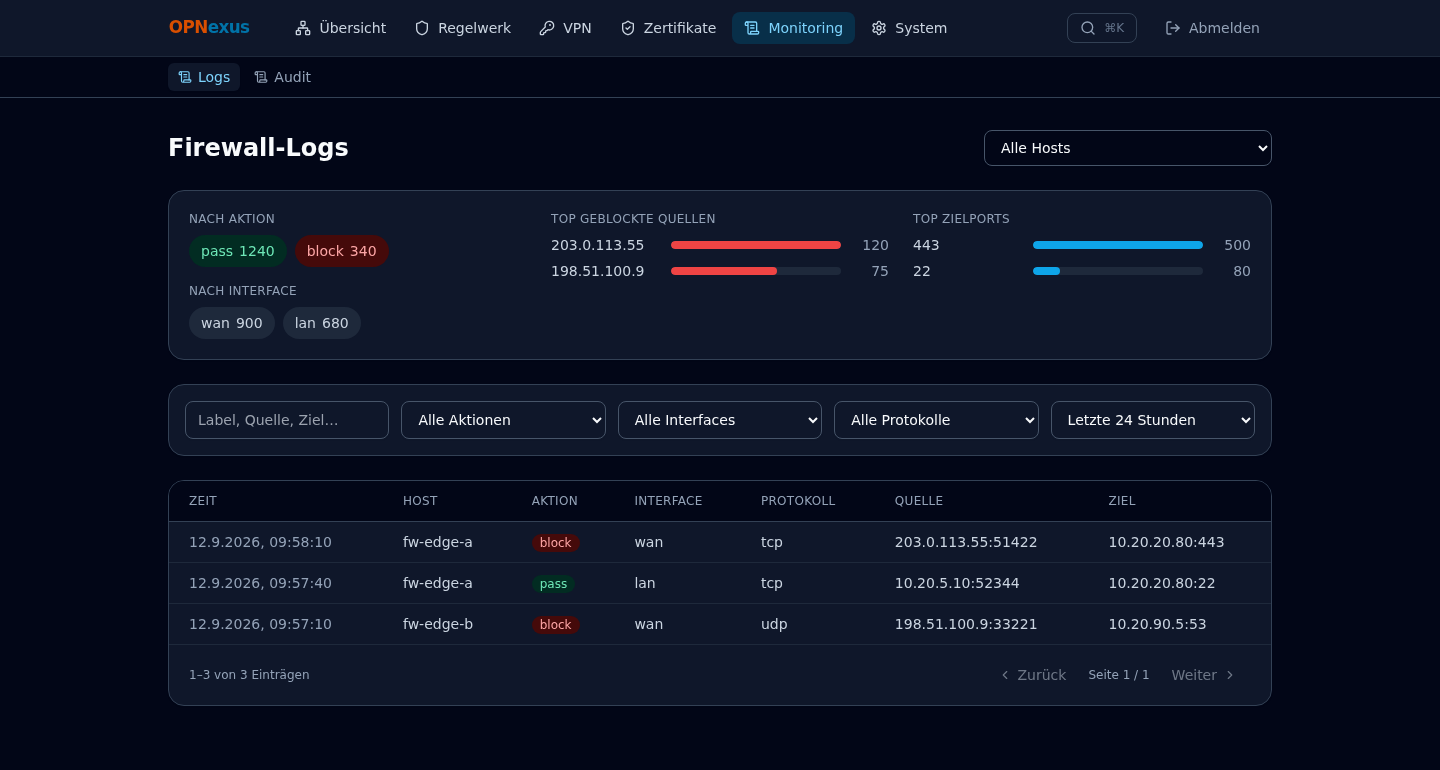
Task: Sort by the Zeit column header
Action: tap(203, 501)
